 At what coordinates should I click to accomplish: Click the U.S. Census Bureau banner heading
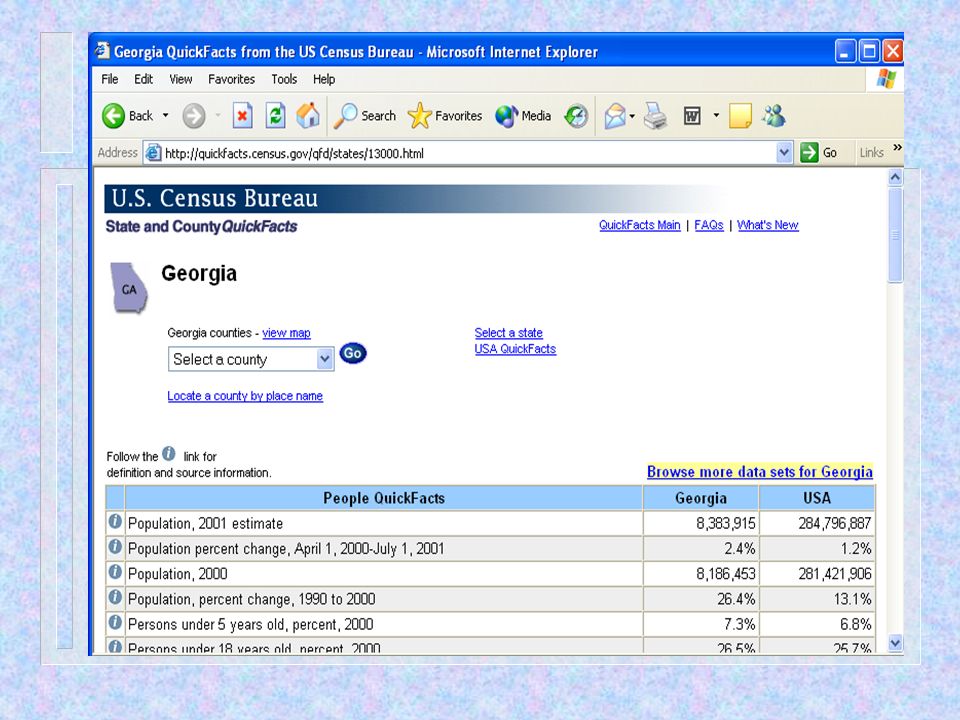(x=215, y=198)
